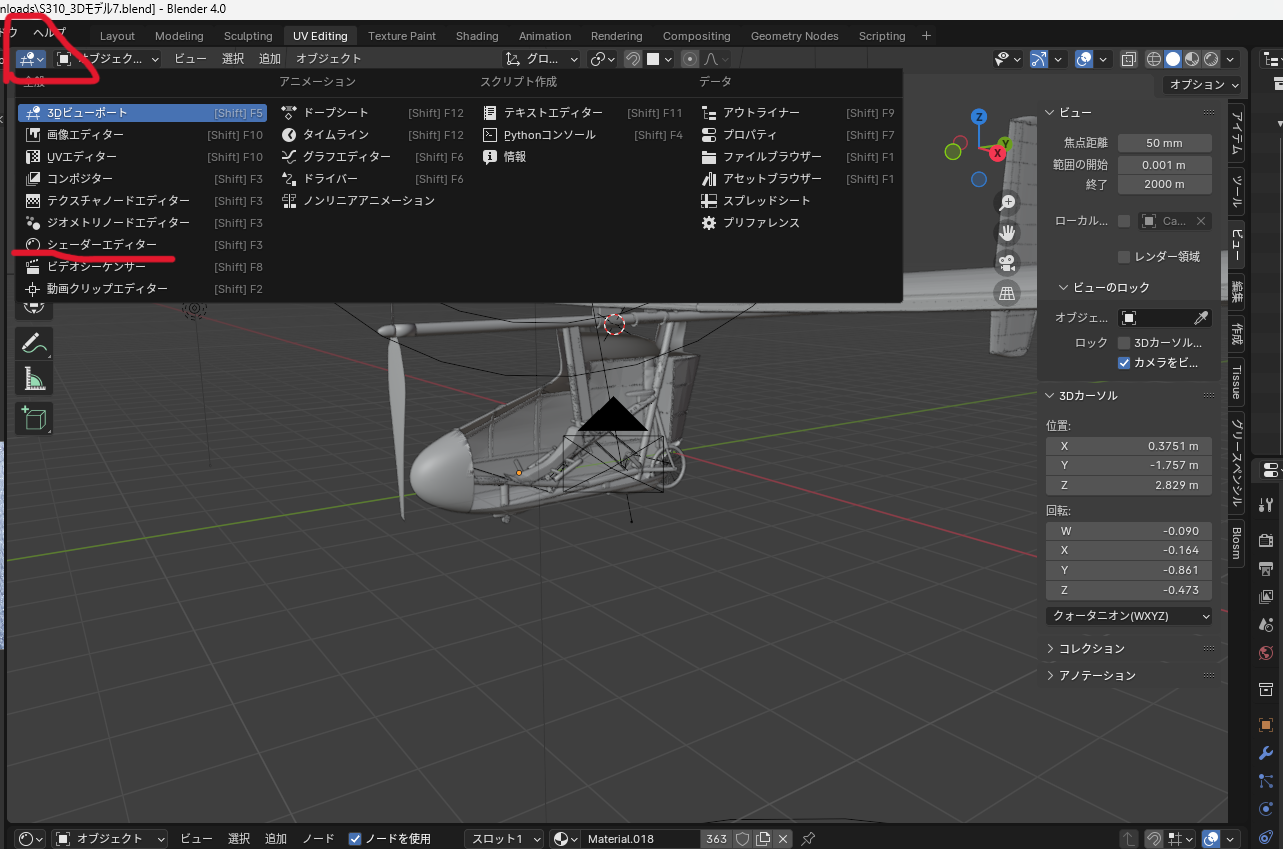Switch to the Modeling workspace tab
Viewport: 1283px width, 849px height.
(179, 36)
